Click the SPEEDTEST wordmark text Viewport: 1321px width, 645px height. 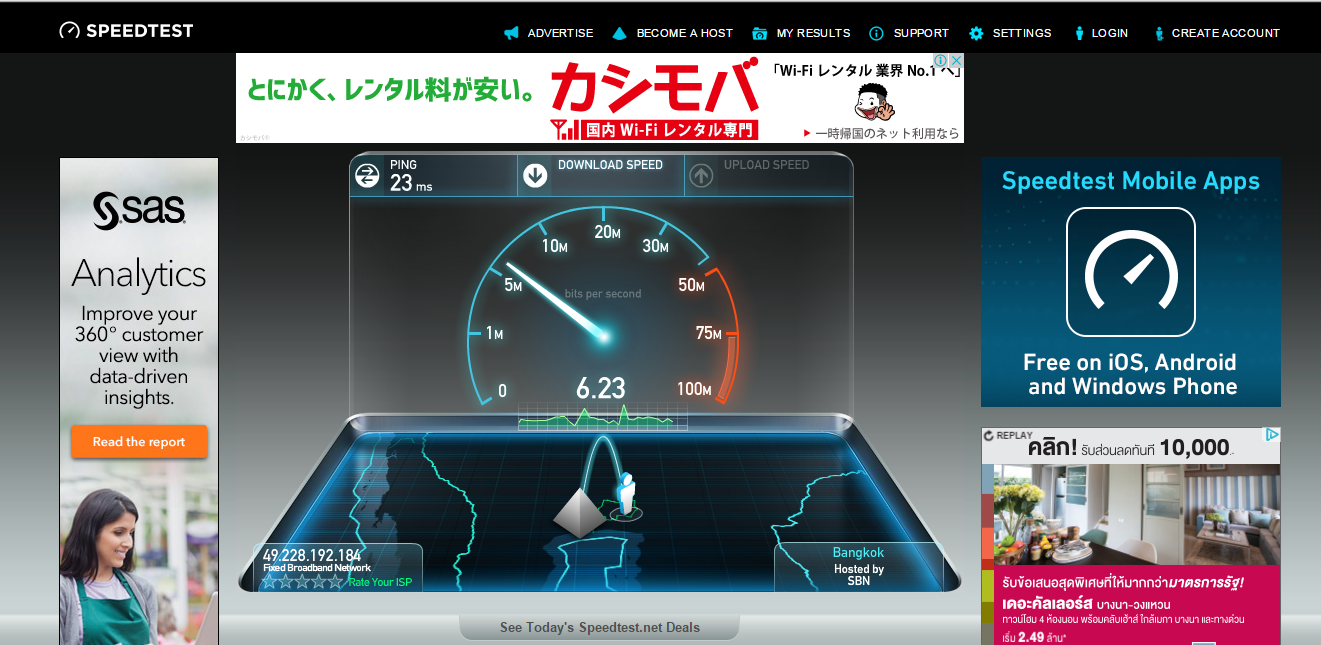pos(139,31)
